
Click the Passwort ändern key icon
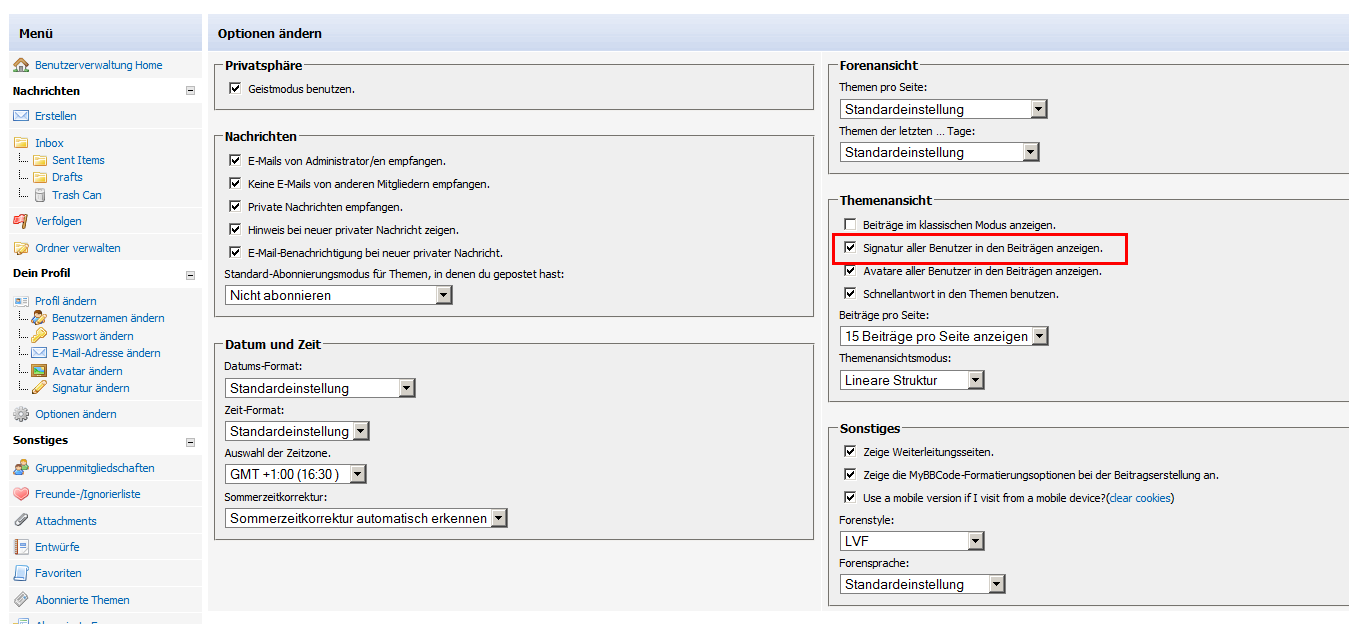pyautogui.click(x=40, y=336)
